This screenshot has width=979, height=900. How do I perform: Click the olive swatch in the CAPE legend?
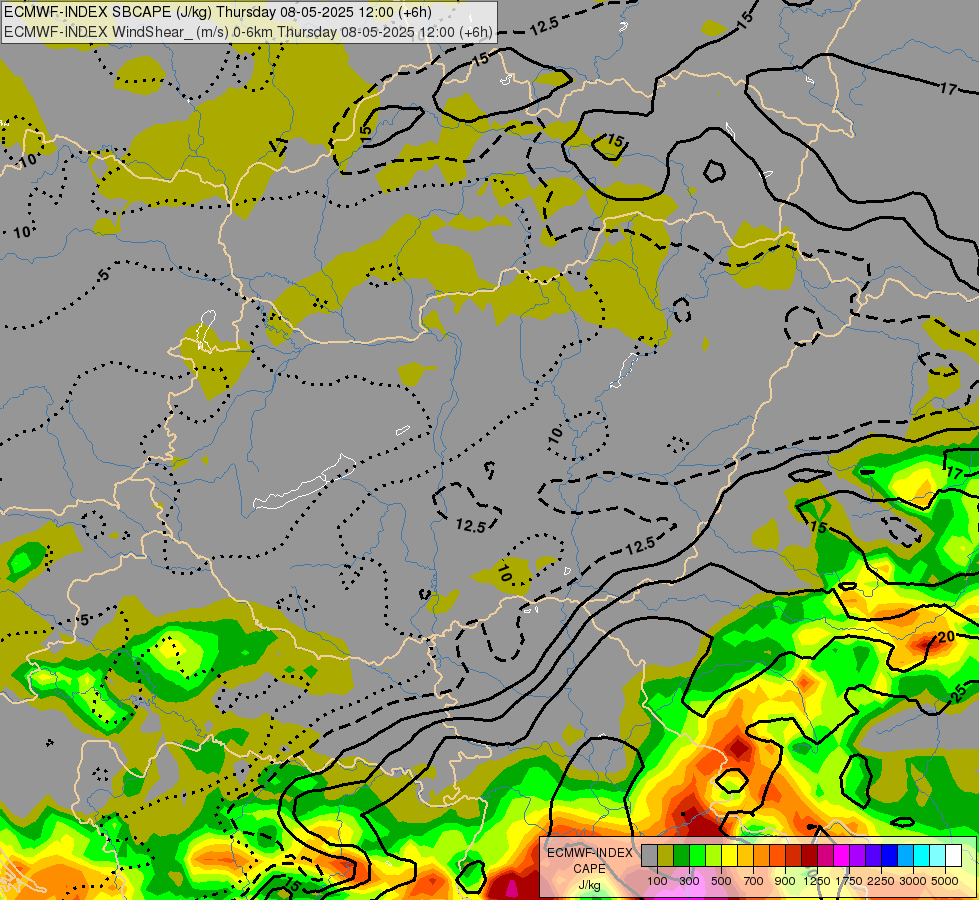point(666,855)
